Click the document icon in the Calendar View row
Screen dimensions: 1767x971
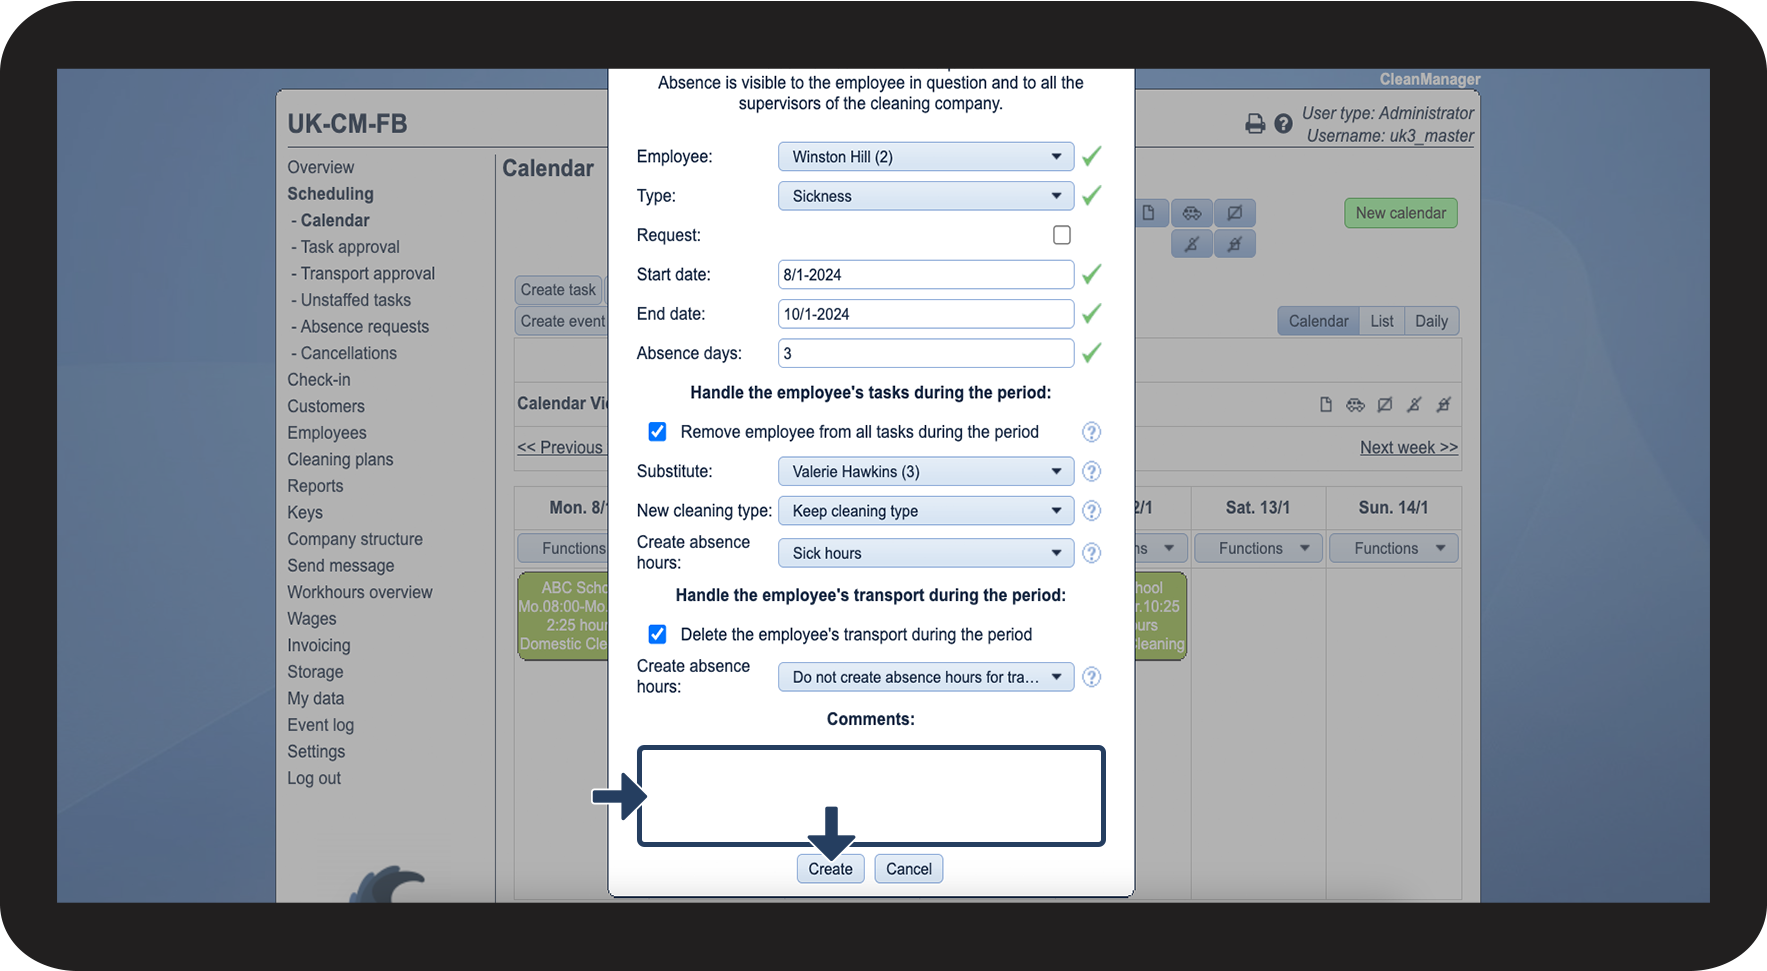(x=1326, y=405)
